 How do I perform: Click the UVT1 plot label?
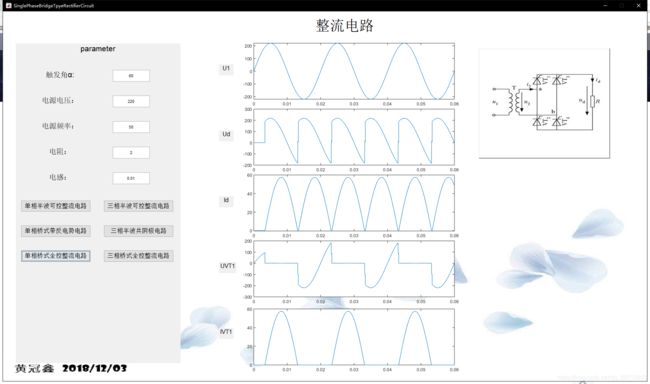(x=227, y=266)
